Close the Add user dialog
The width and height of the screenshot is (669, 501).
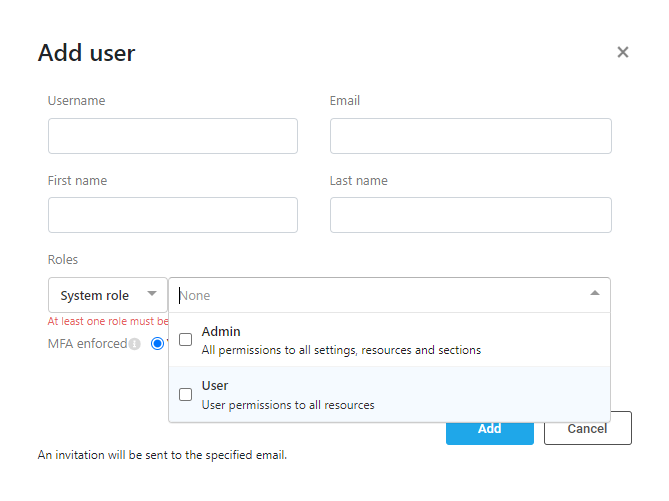pyautogui.click(x=622, y=52)
